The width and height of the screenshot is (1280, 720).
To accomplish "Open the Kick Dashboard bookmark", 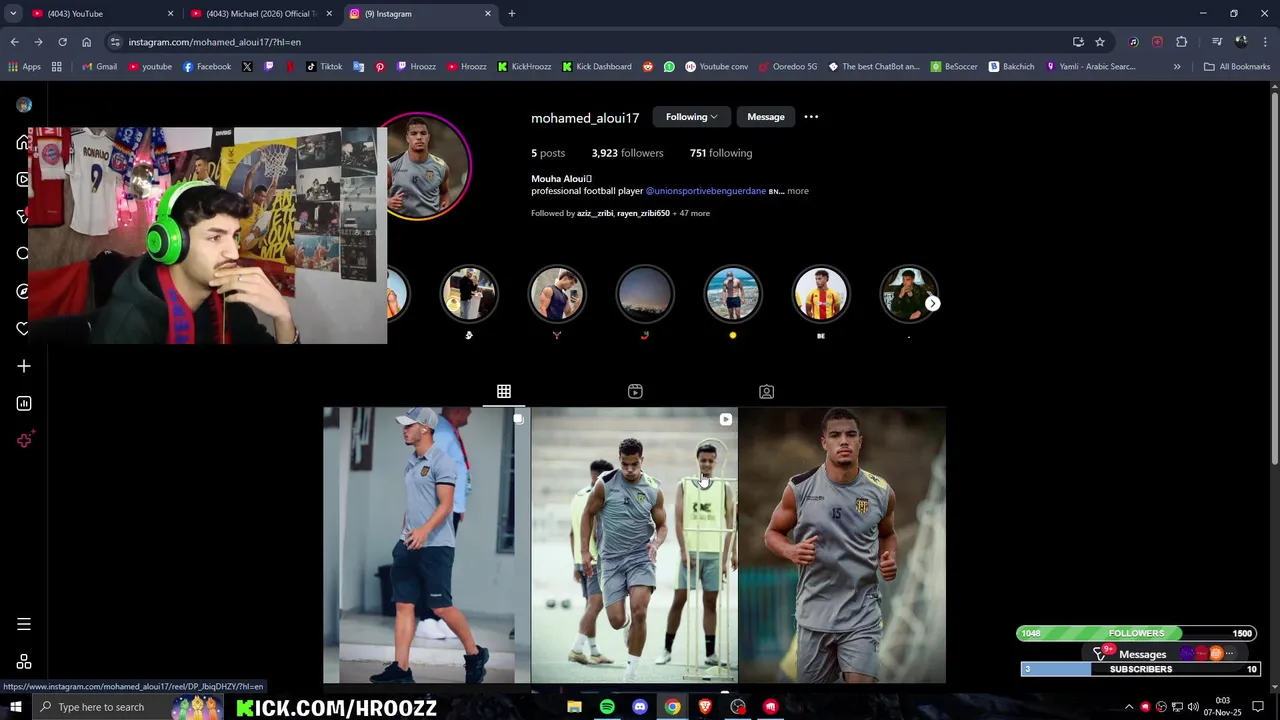I will (597, 67).
